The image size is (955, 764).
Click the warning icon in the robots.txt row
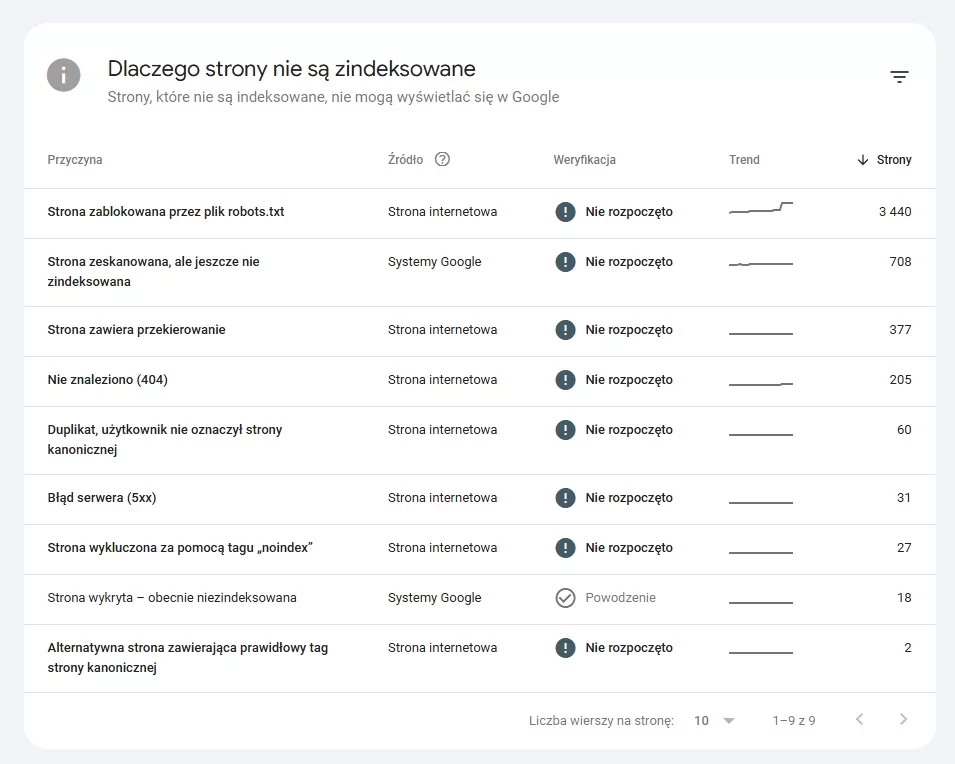click(565, 212)
